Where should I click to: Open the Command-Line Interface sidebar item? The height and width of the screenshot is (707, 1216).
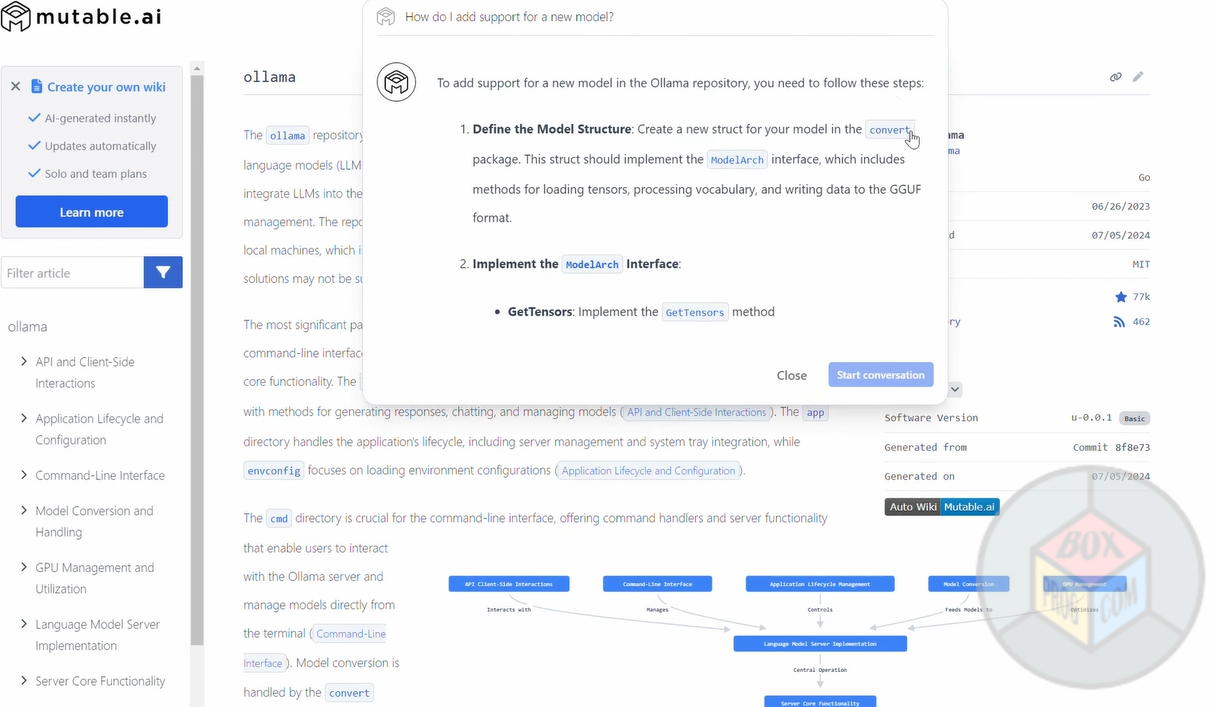[100, 476]
